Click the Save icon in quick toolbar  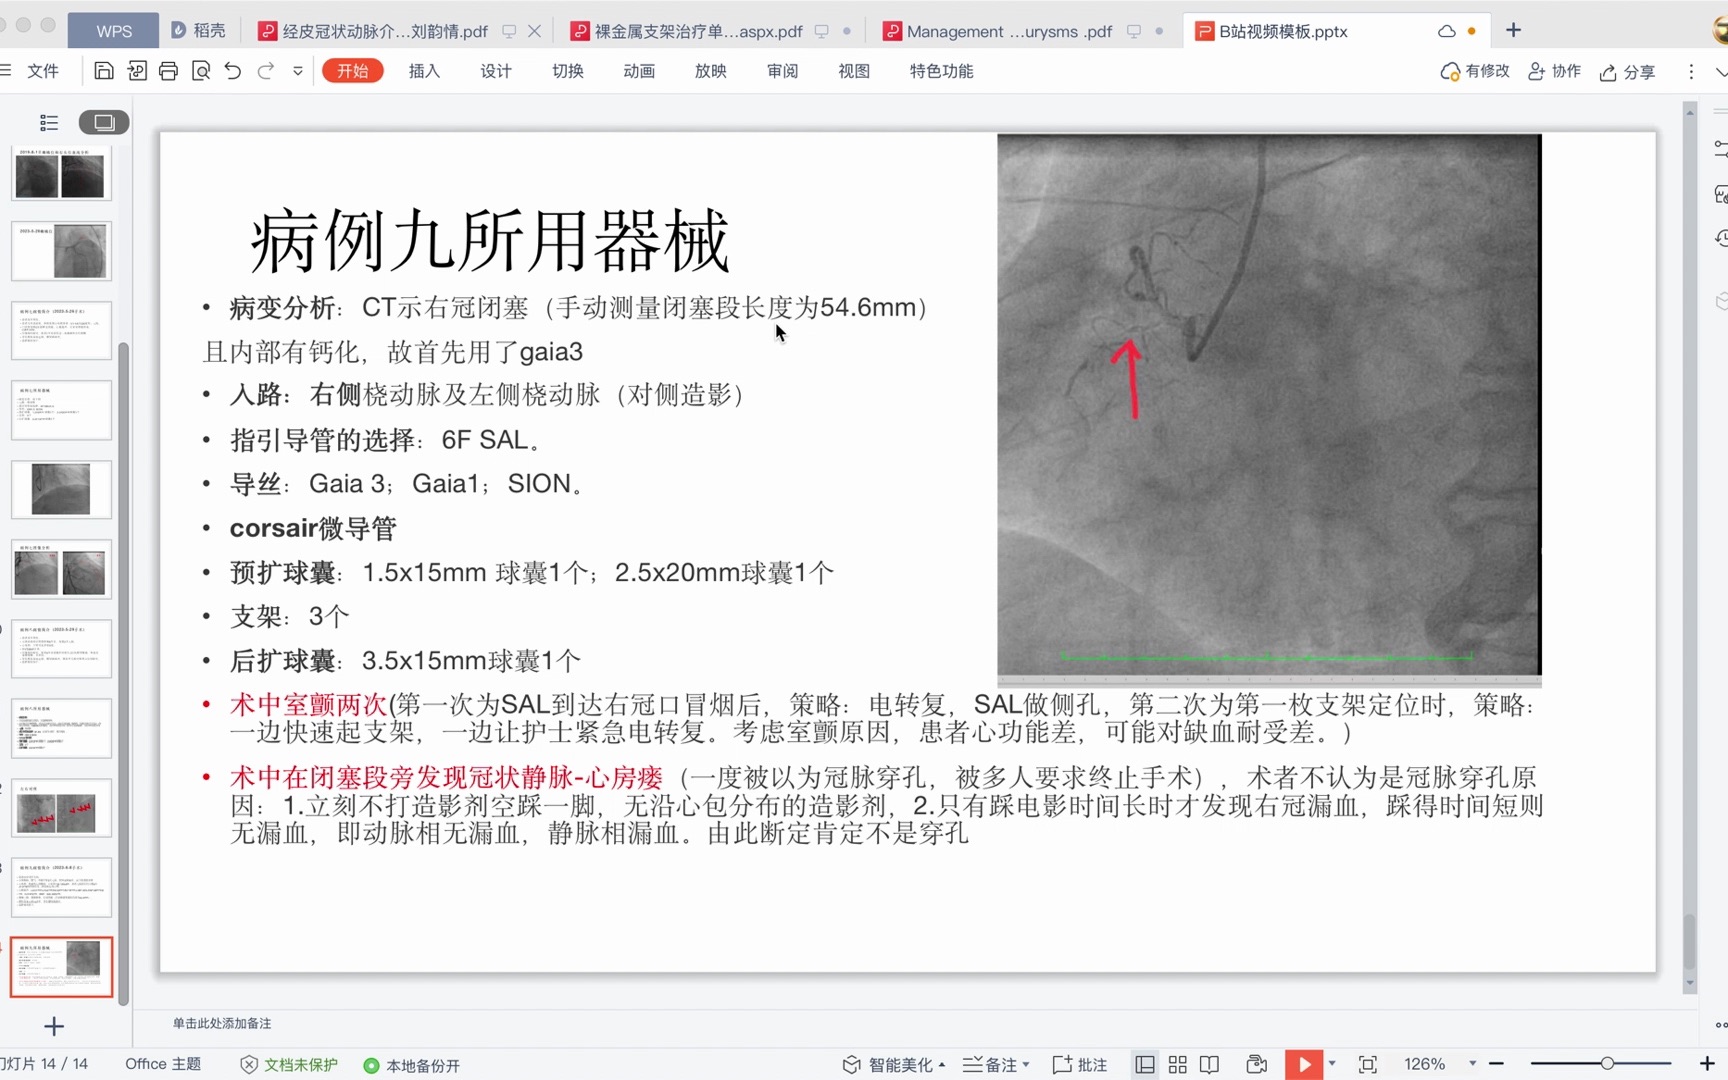(104, 71)
